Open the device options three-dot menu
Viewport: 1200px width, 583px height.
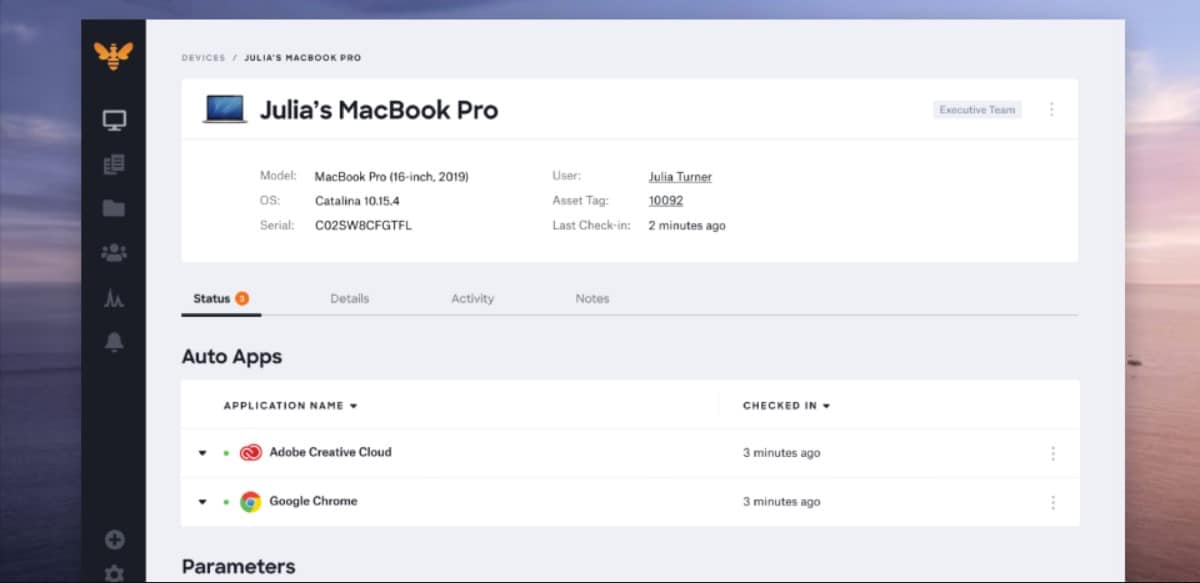(x=1051, y=109)
